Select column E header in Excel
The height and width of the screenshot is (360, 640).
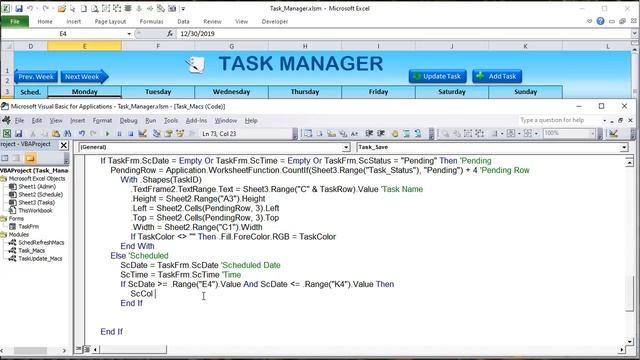(x=84, y=46)
